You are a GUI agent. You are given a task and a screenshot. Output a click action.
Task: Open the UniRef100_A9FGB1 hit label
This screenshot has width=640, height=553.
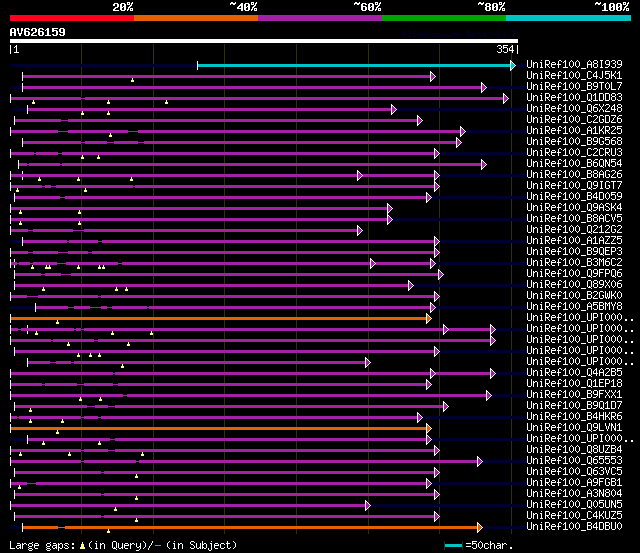pyautogui.click(x=574, y=483)
